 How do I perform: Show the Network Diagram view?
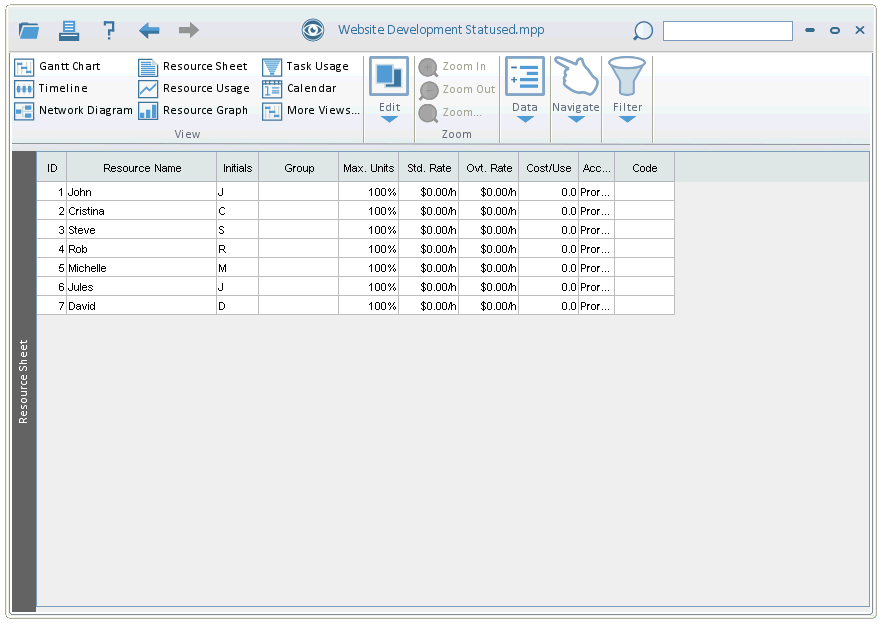pyautogui.click(x=74, y=110)
